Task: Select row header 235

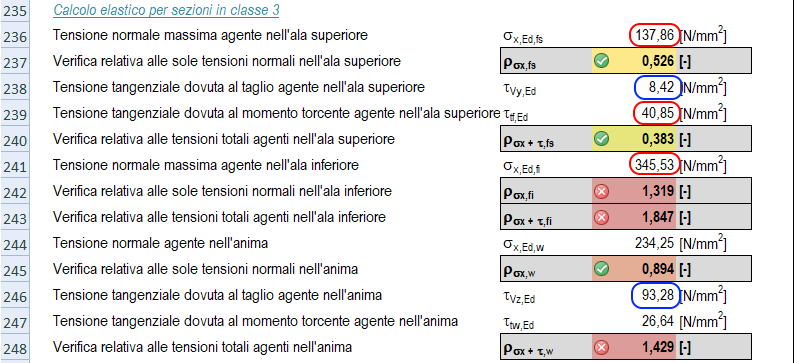Action: (15, 10)
